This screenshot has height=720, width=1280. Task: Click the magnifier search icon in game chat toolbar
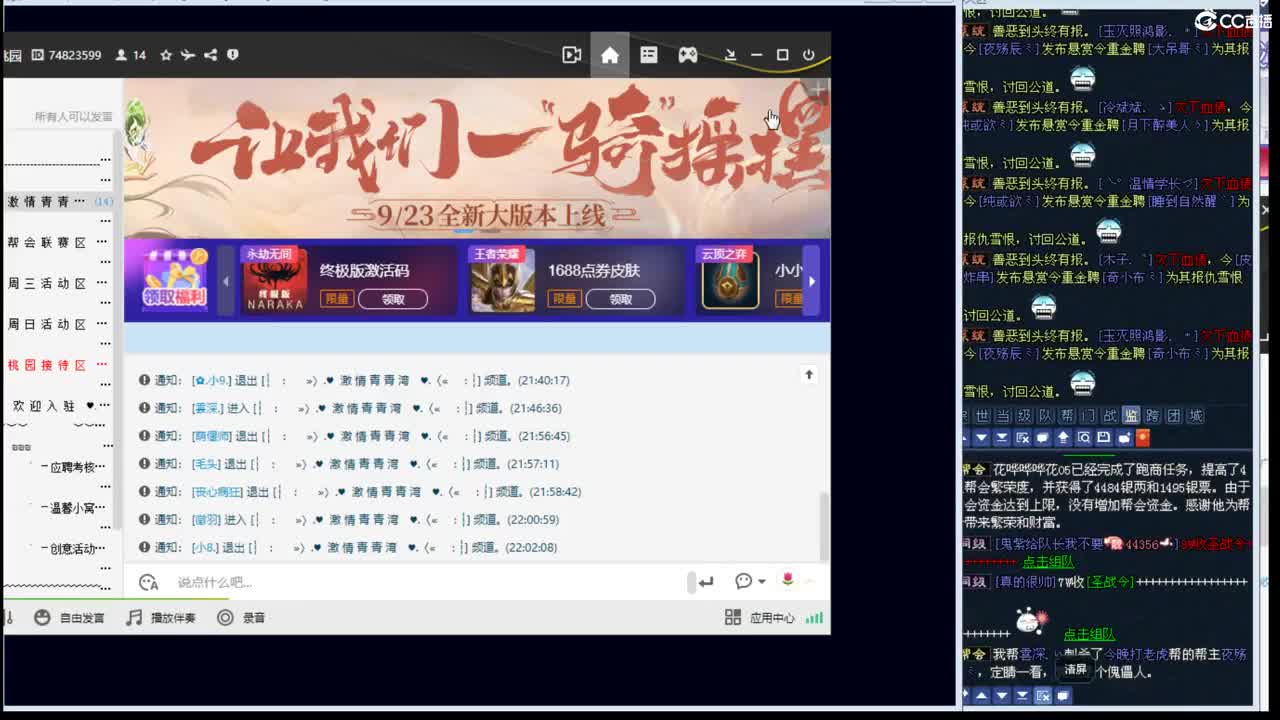[x=1083, y=438]
